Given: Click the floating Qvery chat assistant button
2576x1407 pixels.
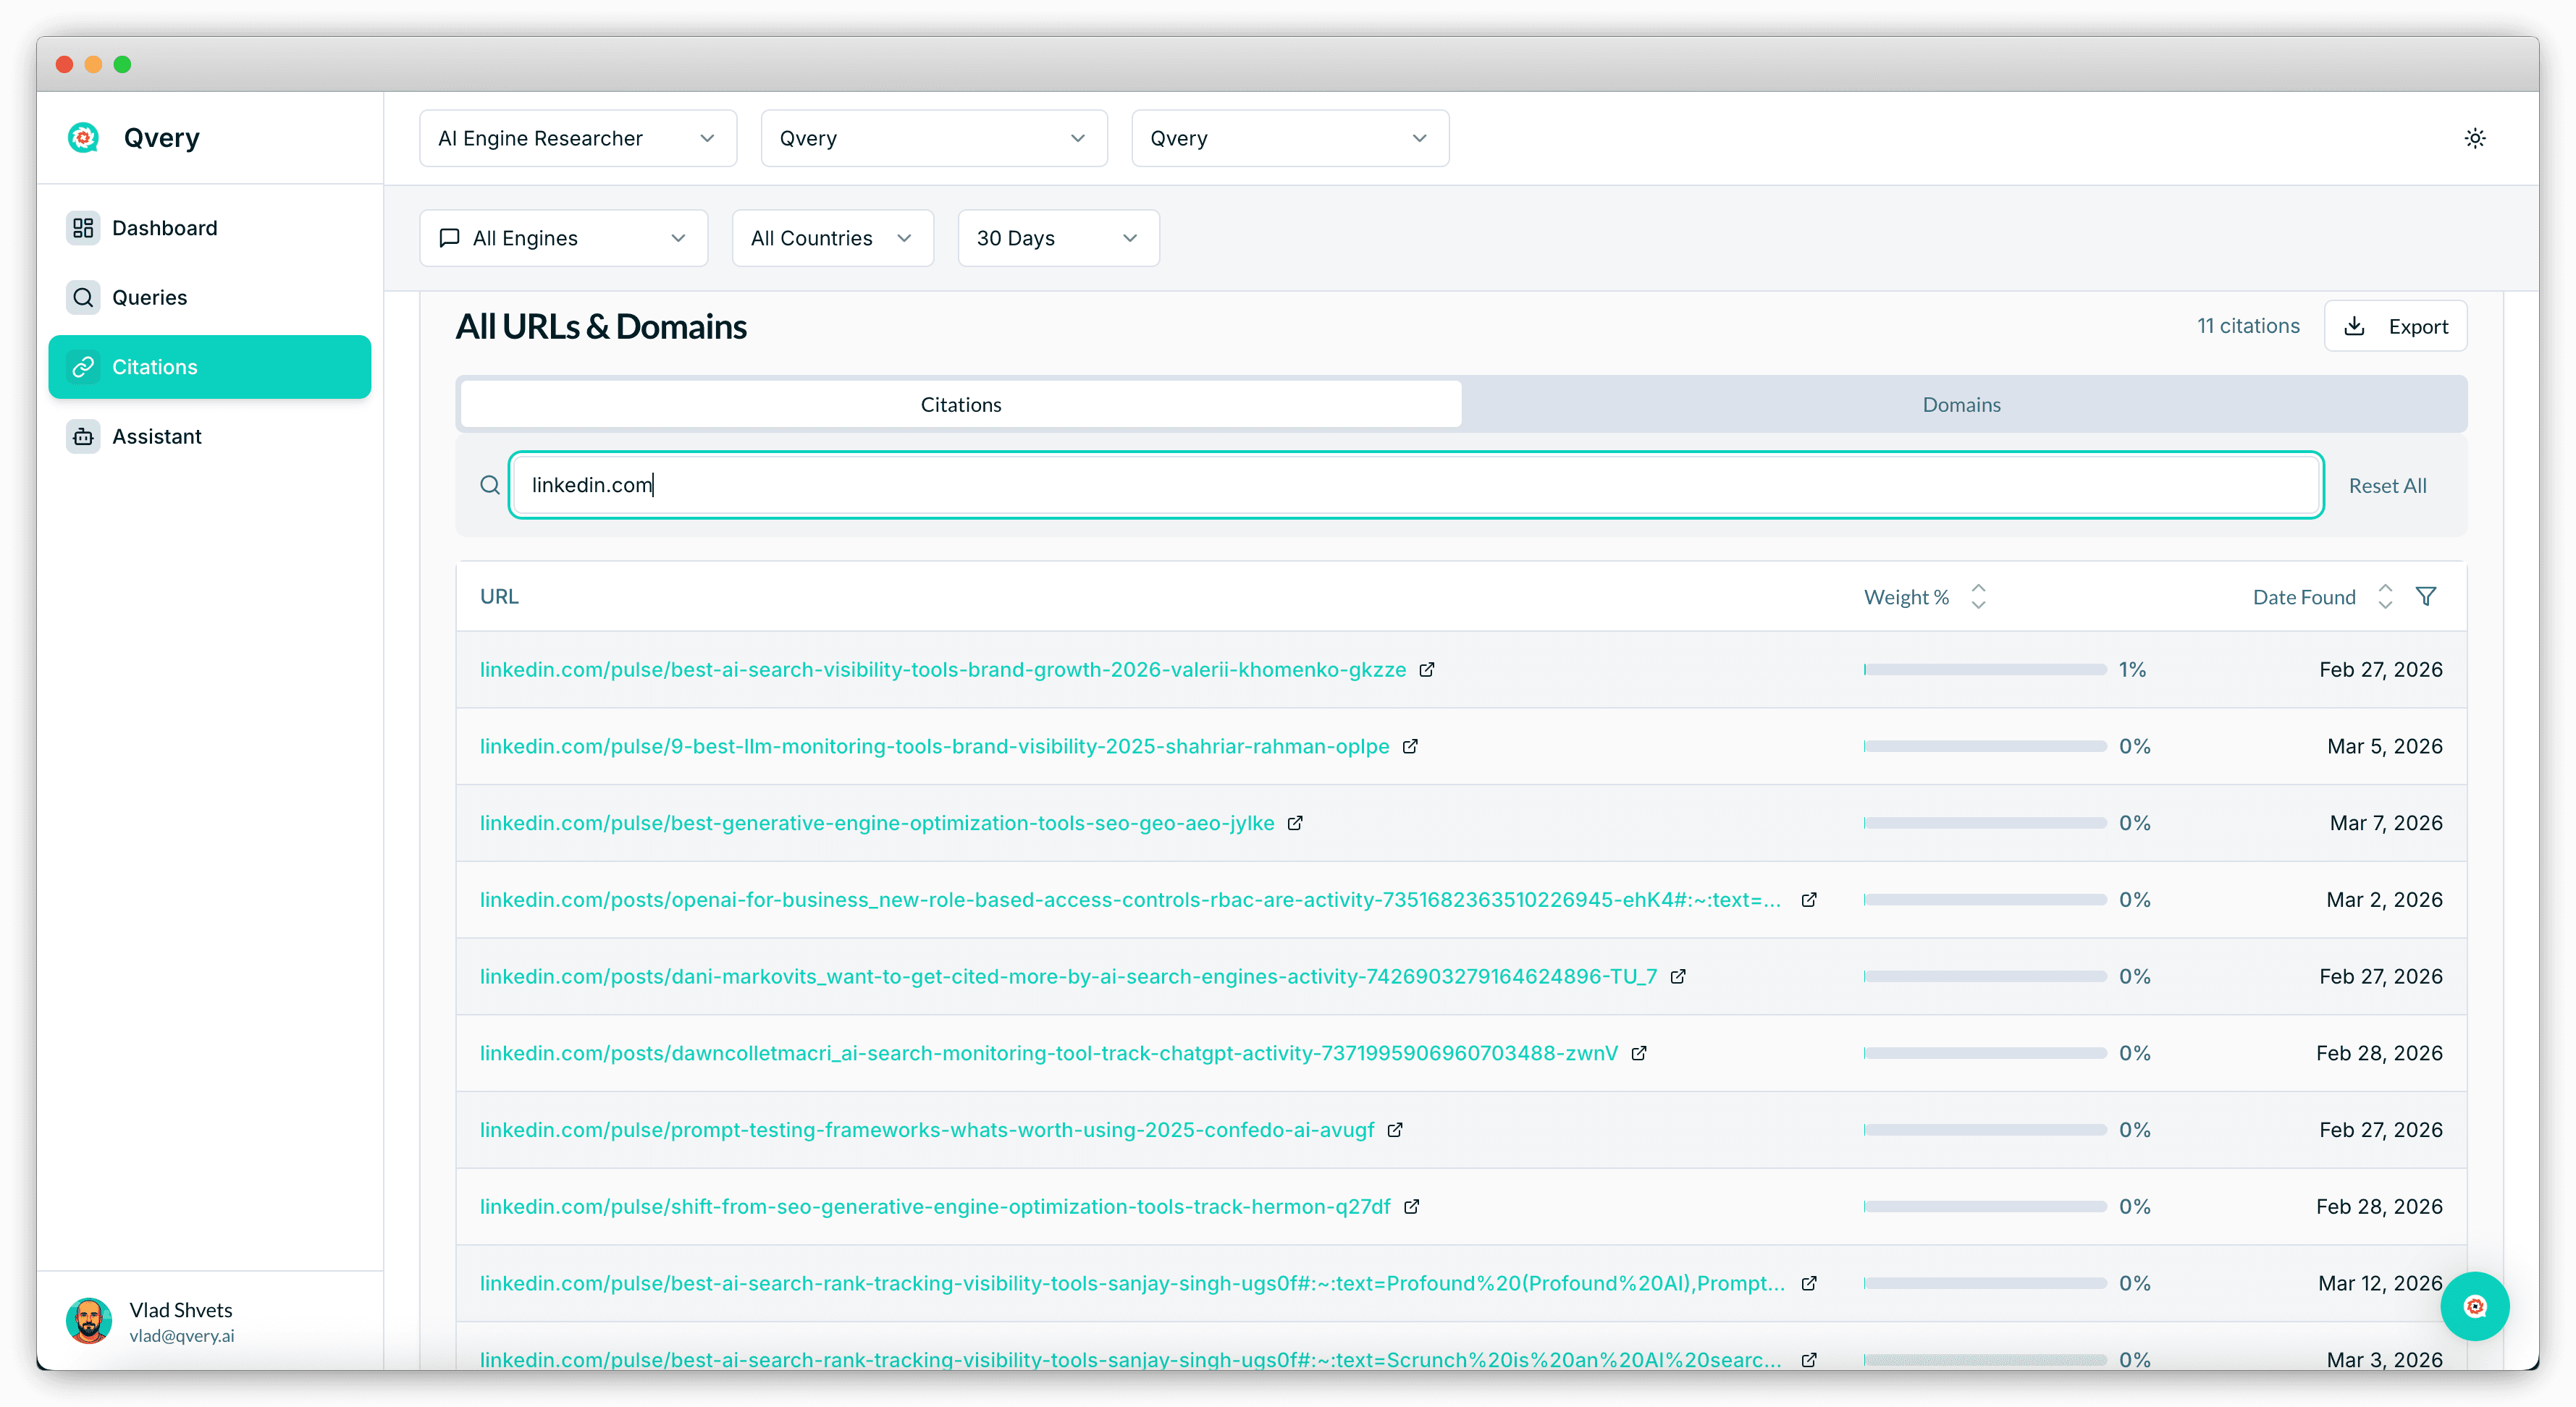Looking at the screenshot, I should [x=2474, y=1306].
